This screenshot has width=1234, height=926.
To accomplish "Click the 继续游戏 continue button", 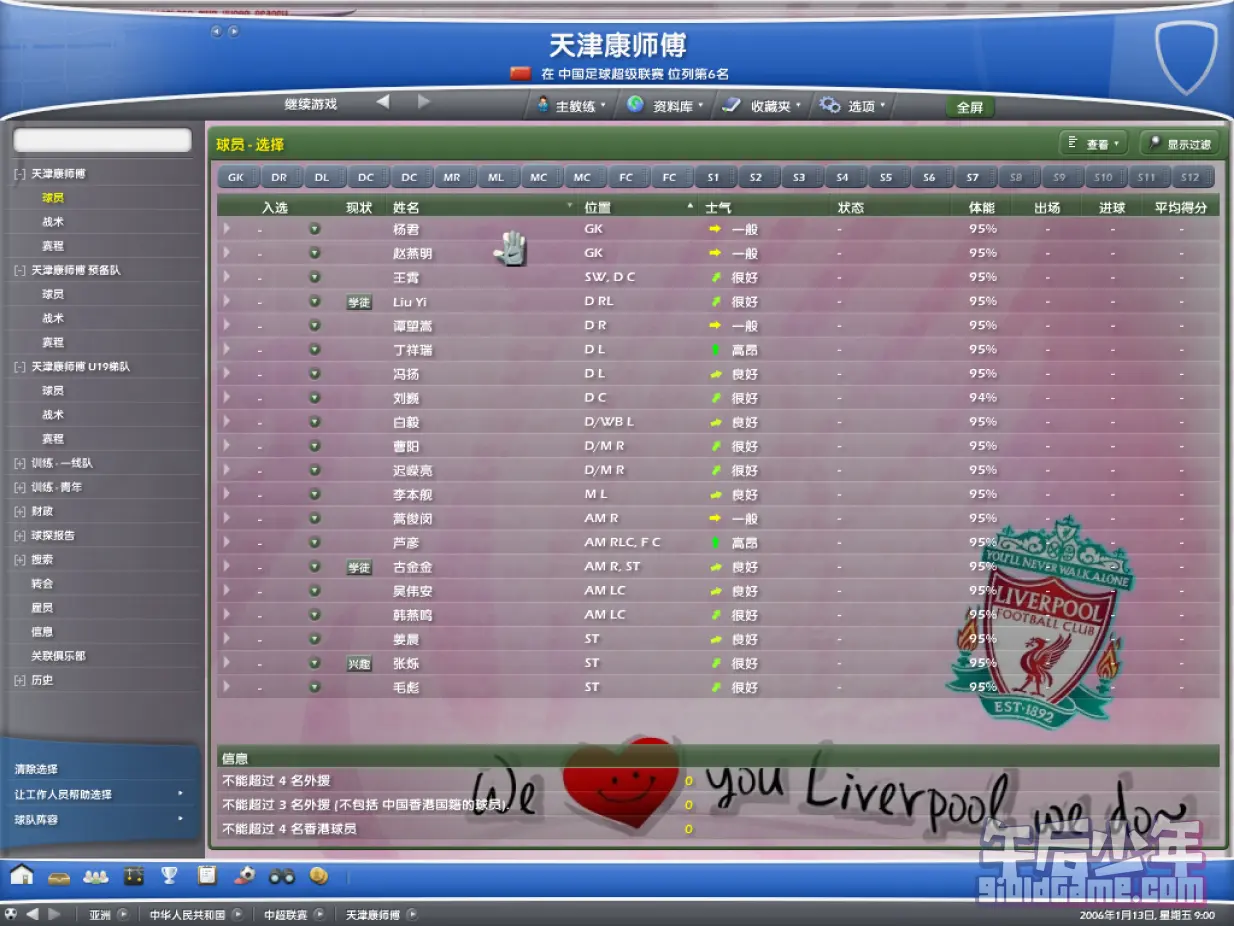I will pos(311,104).
